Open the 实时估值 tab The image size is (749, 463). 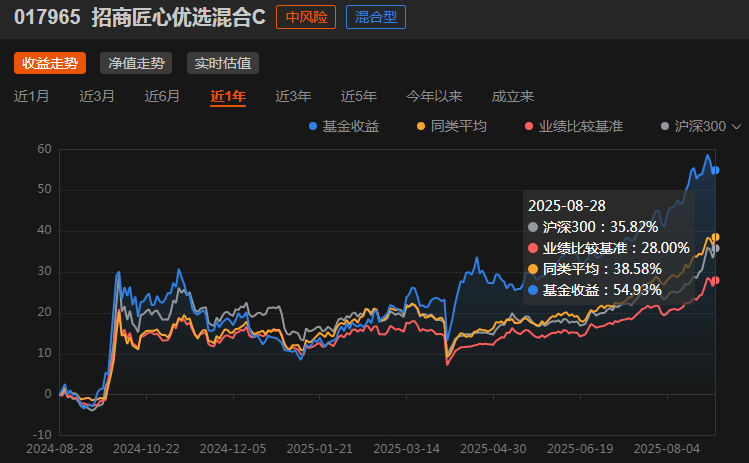click(x=223, y=63)
